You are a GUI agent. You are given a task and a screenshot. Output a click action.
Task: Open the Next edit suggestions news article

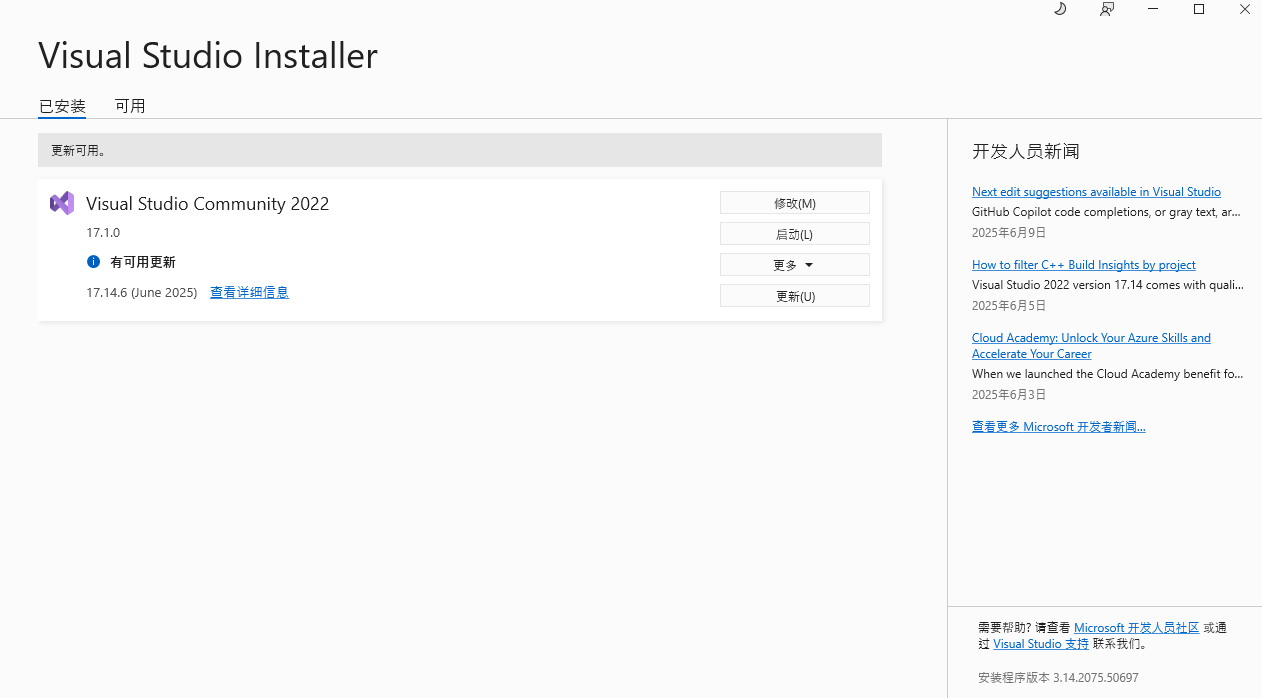click(1096, 191)
